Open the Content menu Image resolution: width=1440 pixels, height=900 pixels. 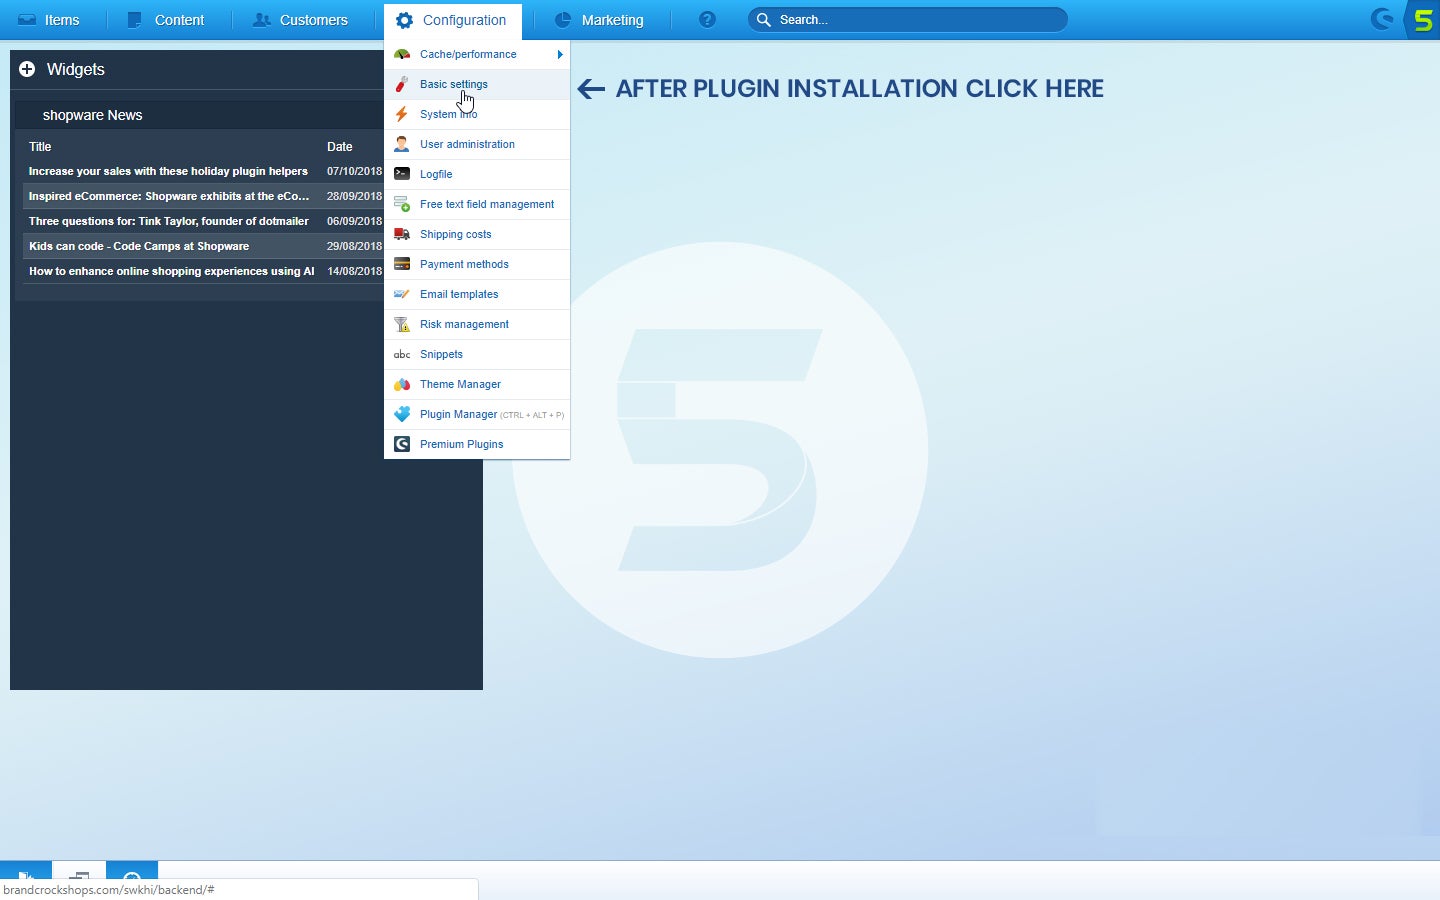click(x=166, y=20)
